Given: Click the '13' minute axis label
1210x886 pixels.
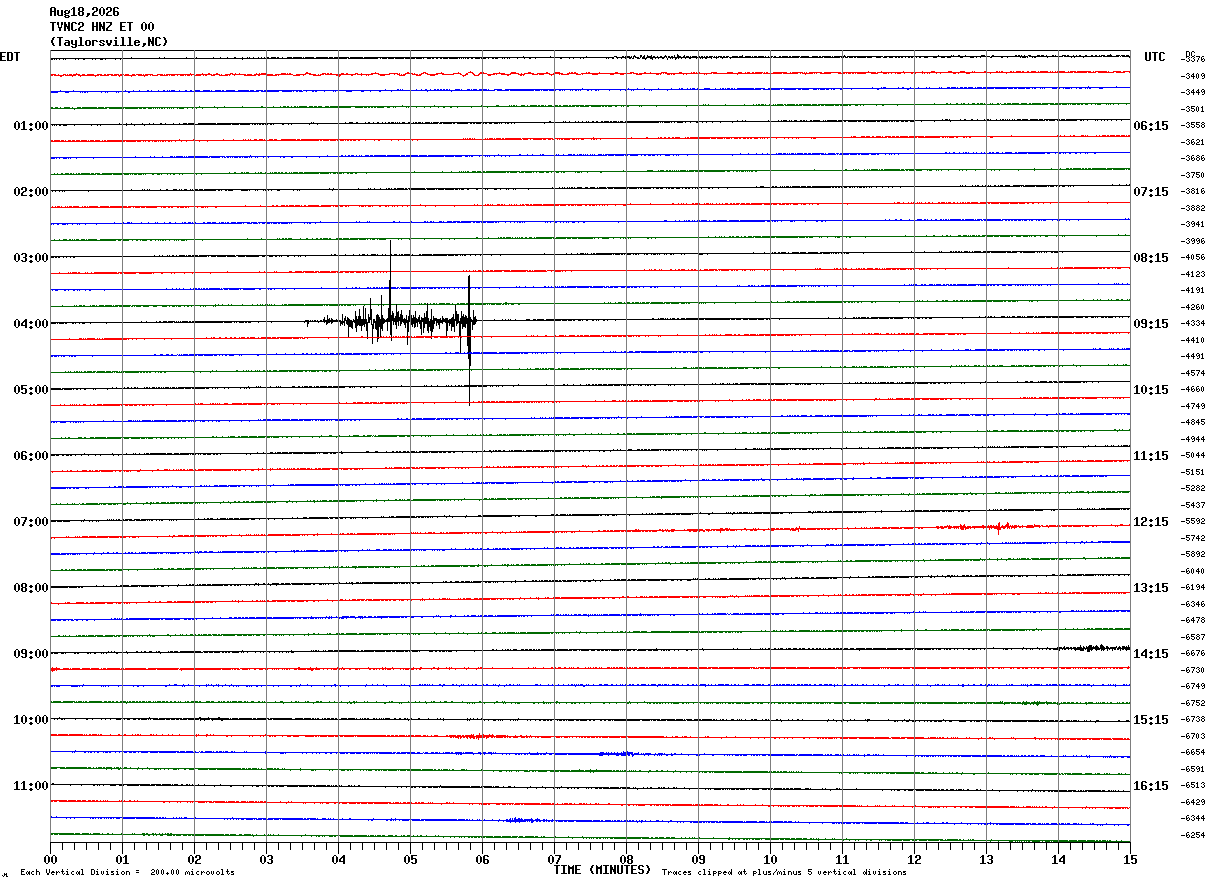Looking at the screenshot, I should coord(987,859).
